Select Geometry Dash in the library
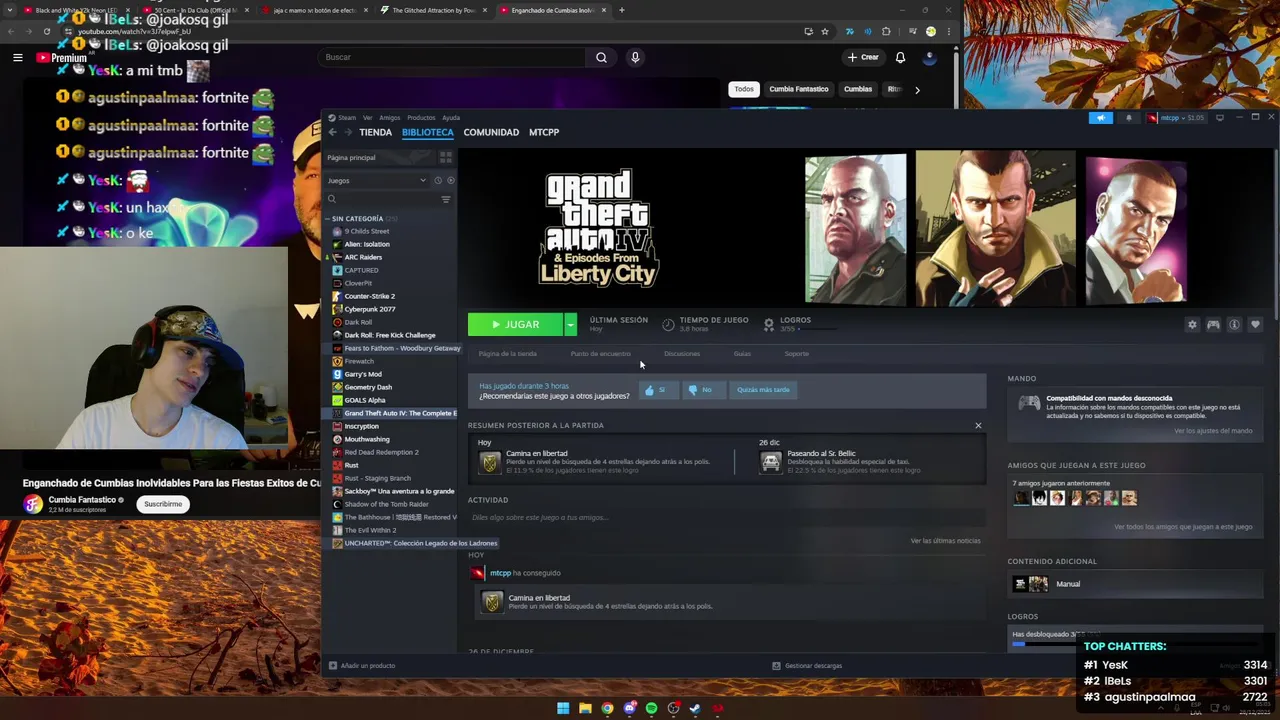Viewport: 1280px width, 720px height. tap(368, 387)
